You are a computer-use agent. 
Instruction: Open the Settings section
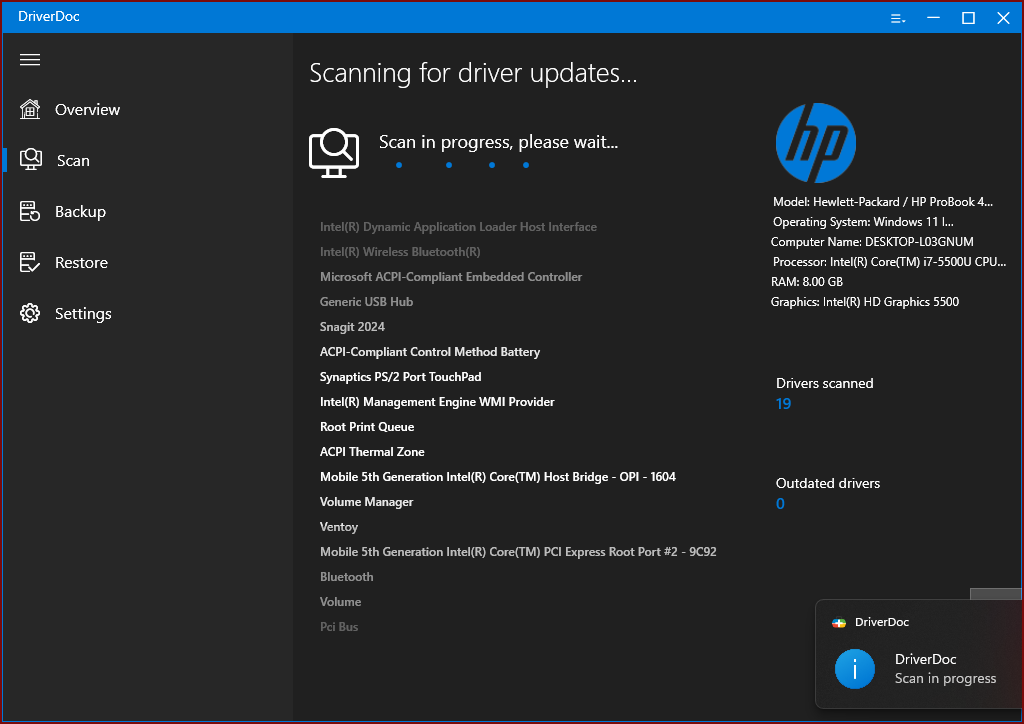click(83, 314)
